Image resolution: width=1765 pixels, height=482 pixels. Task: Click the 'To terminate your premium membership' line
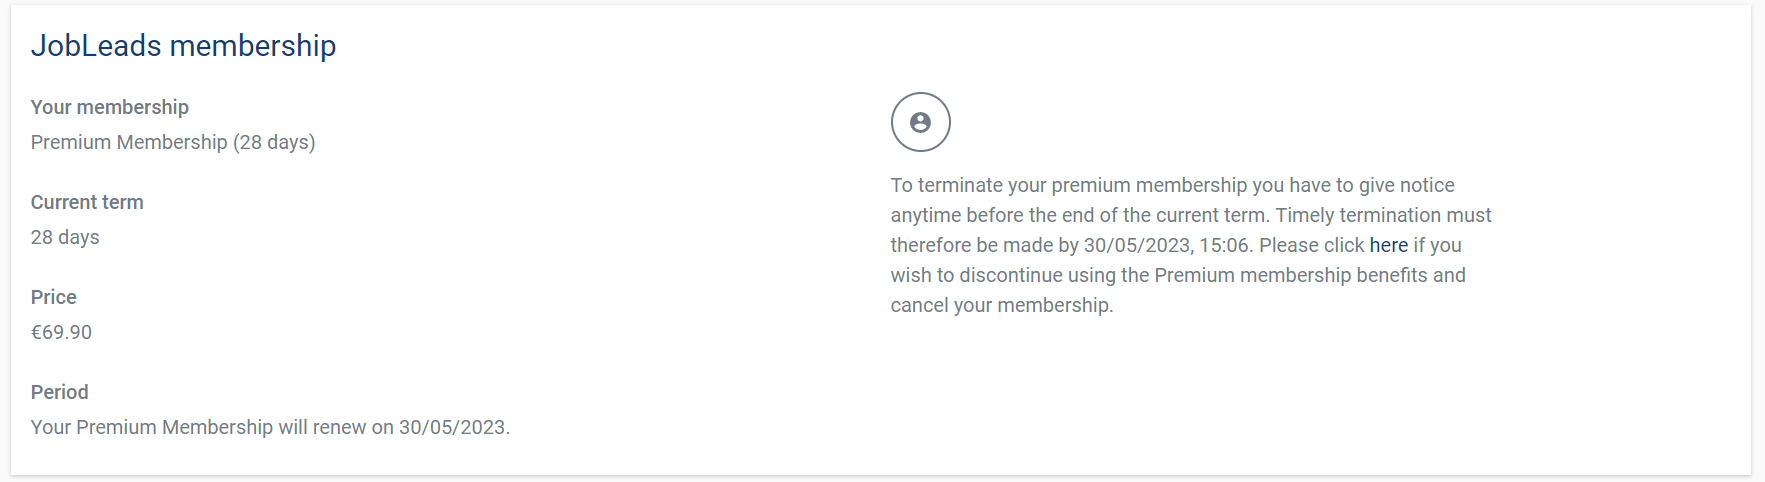pyautogui.click(x=1172, y=185)
